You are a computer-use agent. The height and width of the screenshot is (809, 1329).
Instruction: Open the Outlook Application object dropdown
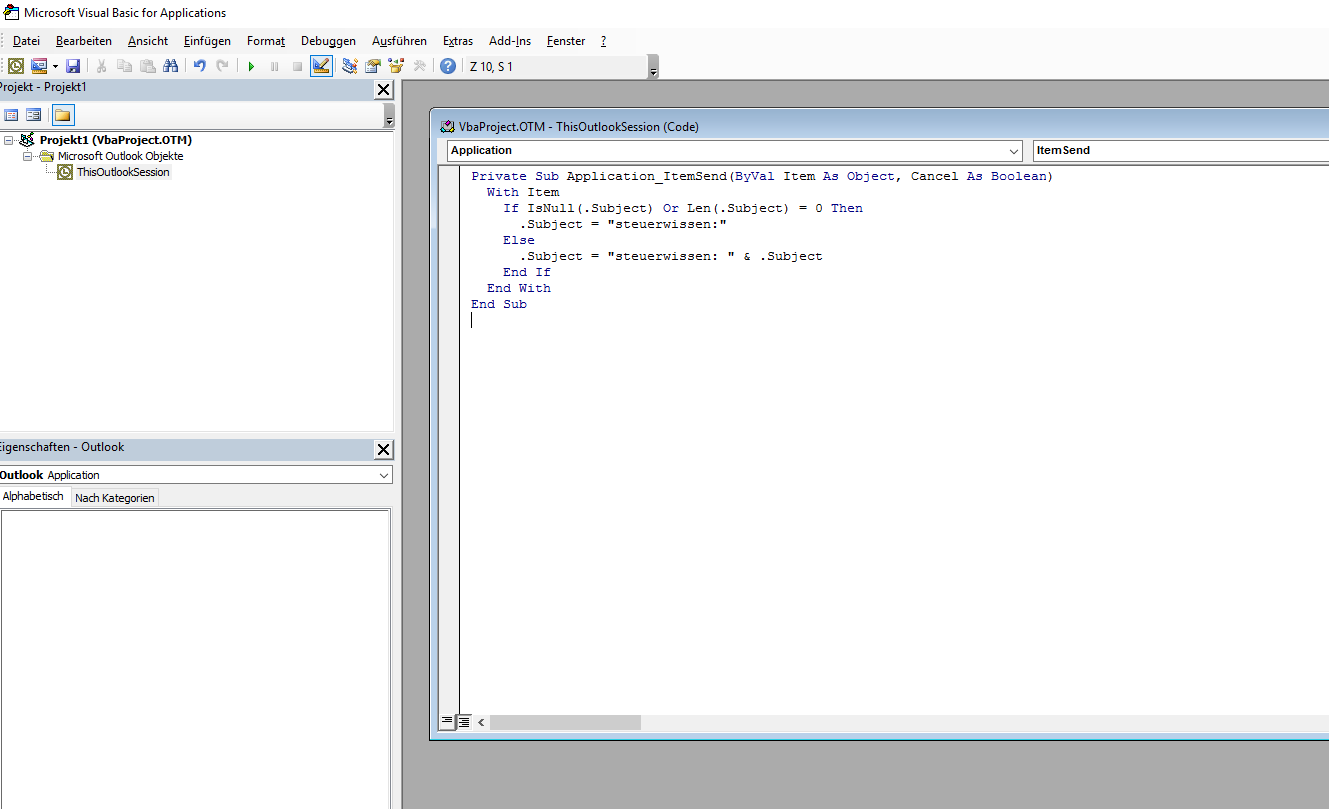384,475
